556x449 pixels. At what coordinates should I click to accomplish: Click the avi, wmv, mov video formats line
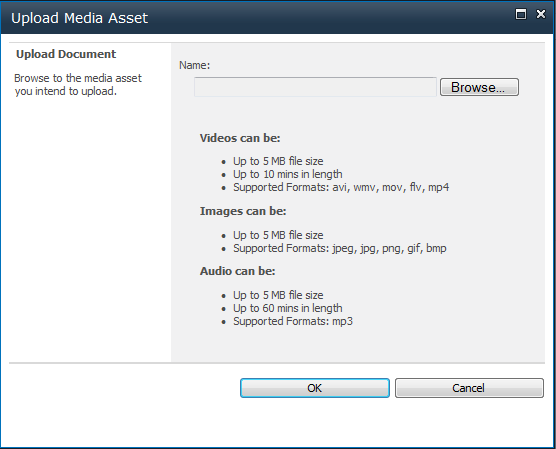coord(341,187)
